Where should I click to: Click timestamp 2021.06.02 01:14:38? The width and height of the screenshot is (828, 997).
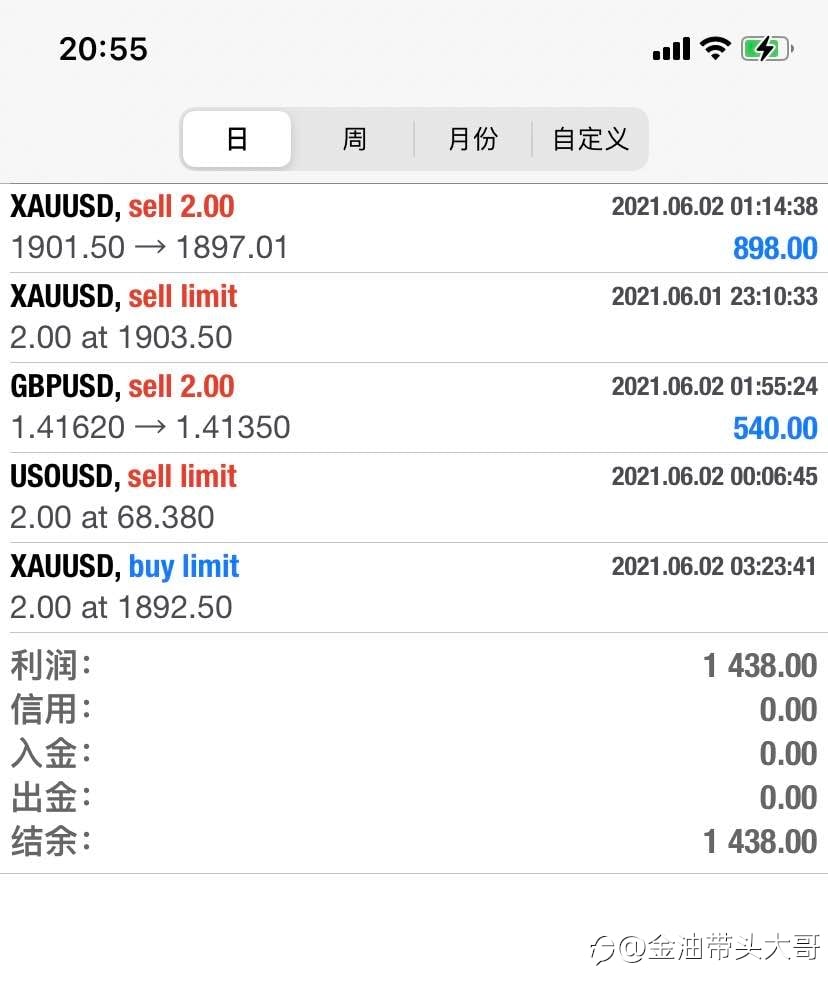(x=715, y=207)
